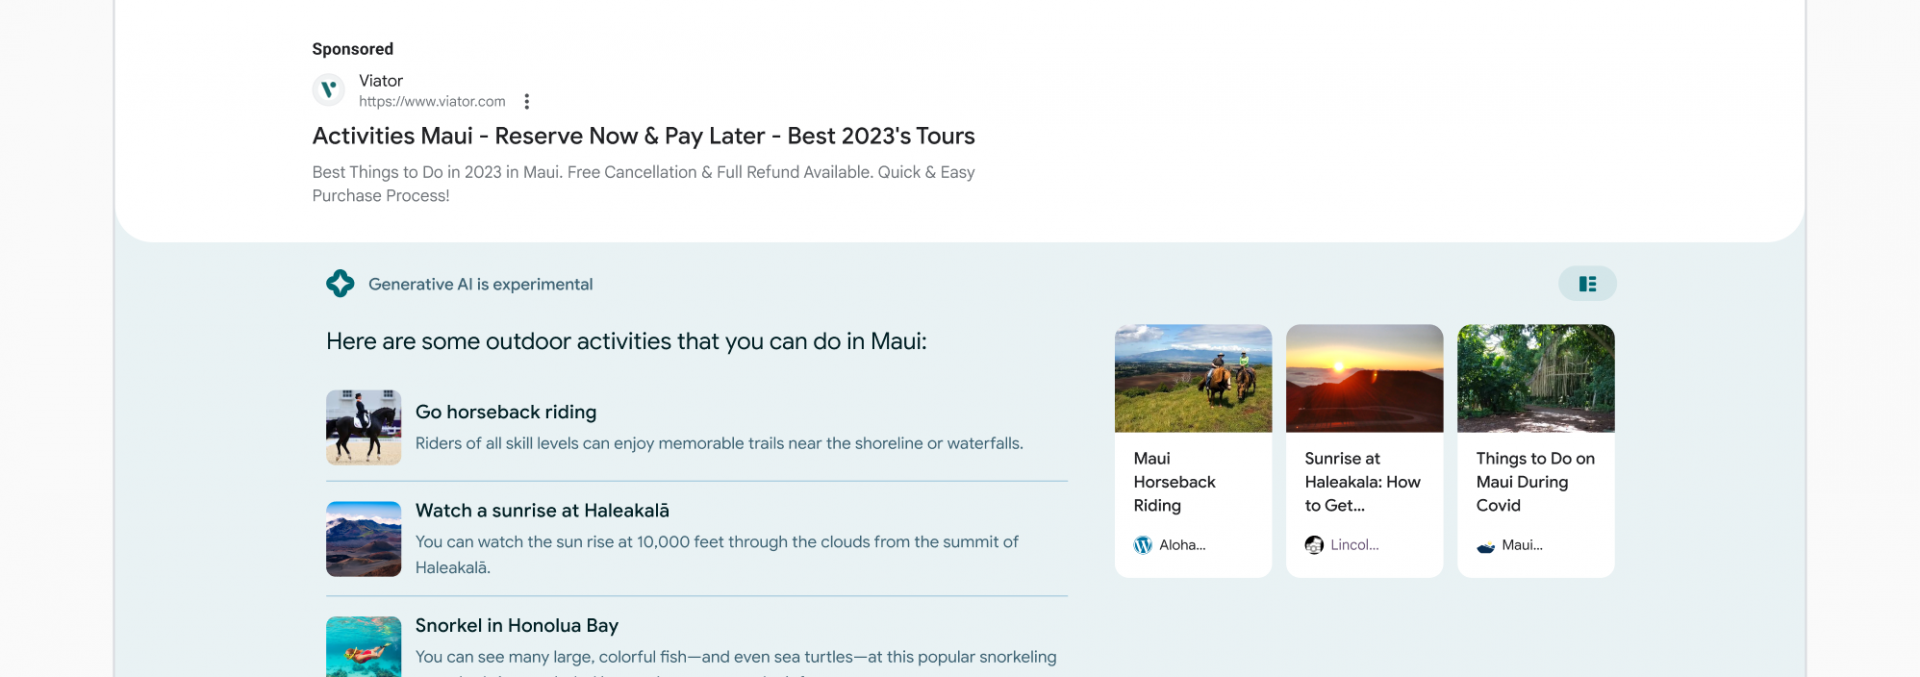The height and width of the screenshot is (677, 1920).
Task: Click the Viator logo icon
Action: 328,90
